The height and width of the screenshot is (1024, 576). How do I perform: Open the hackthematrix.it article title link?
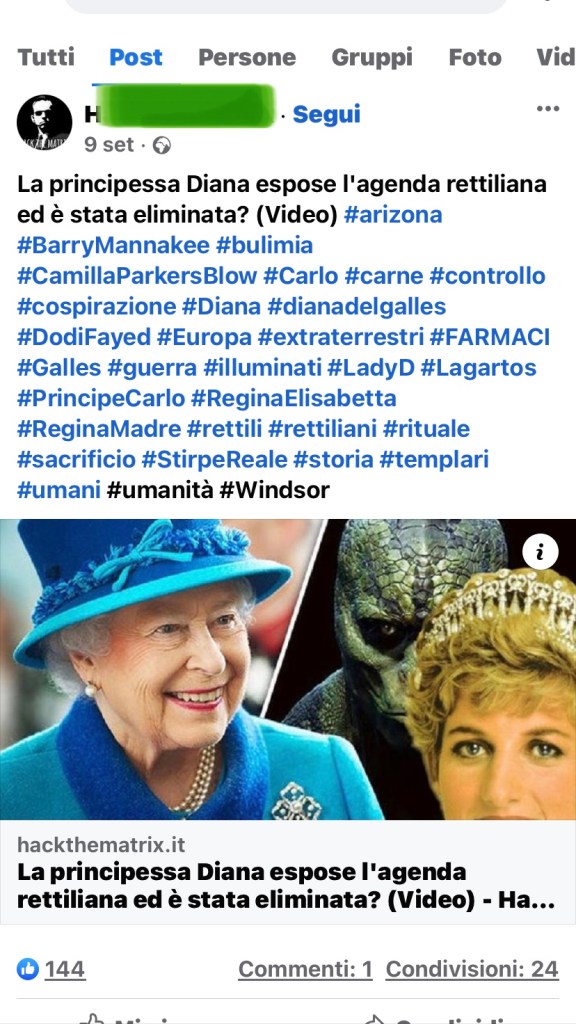pyautogui.click(x=286, y=886)
